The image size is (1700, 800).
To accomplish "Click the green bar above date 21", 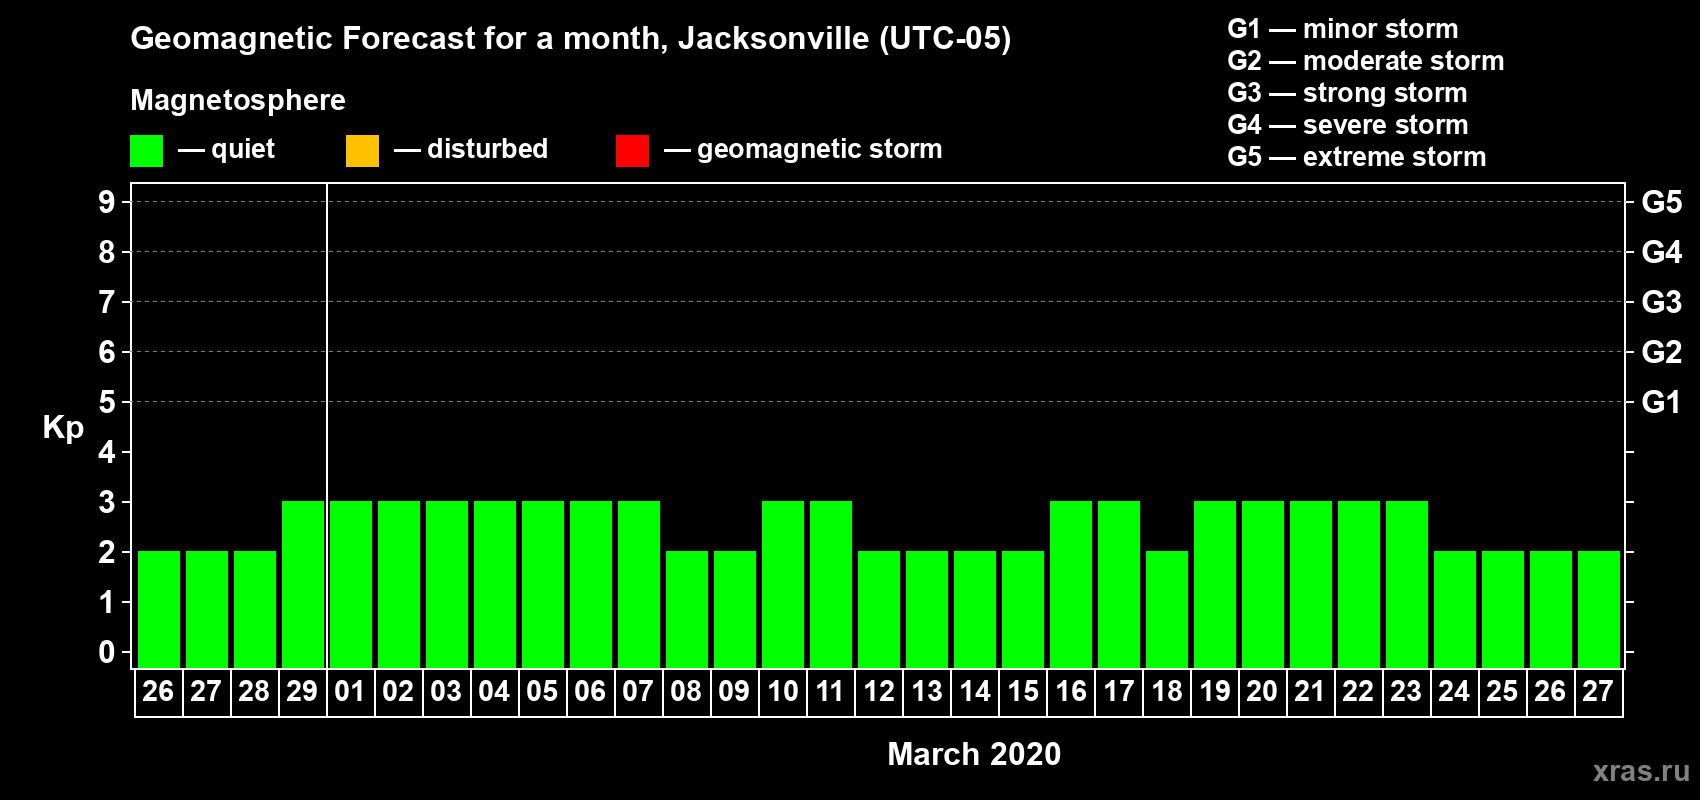I will click(1311, 584).
